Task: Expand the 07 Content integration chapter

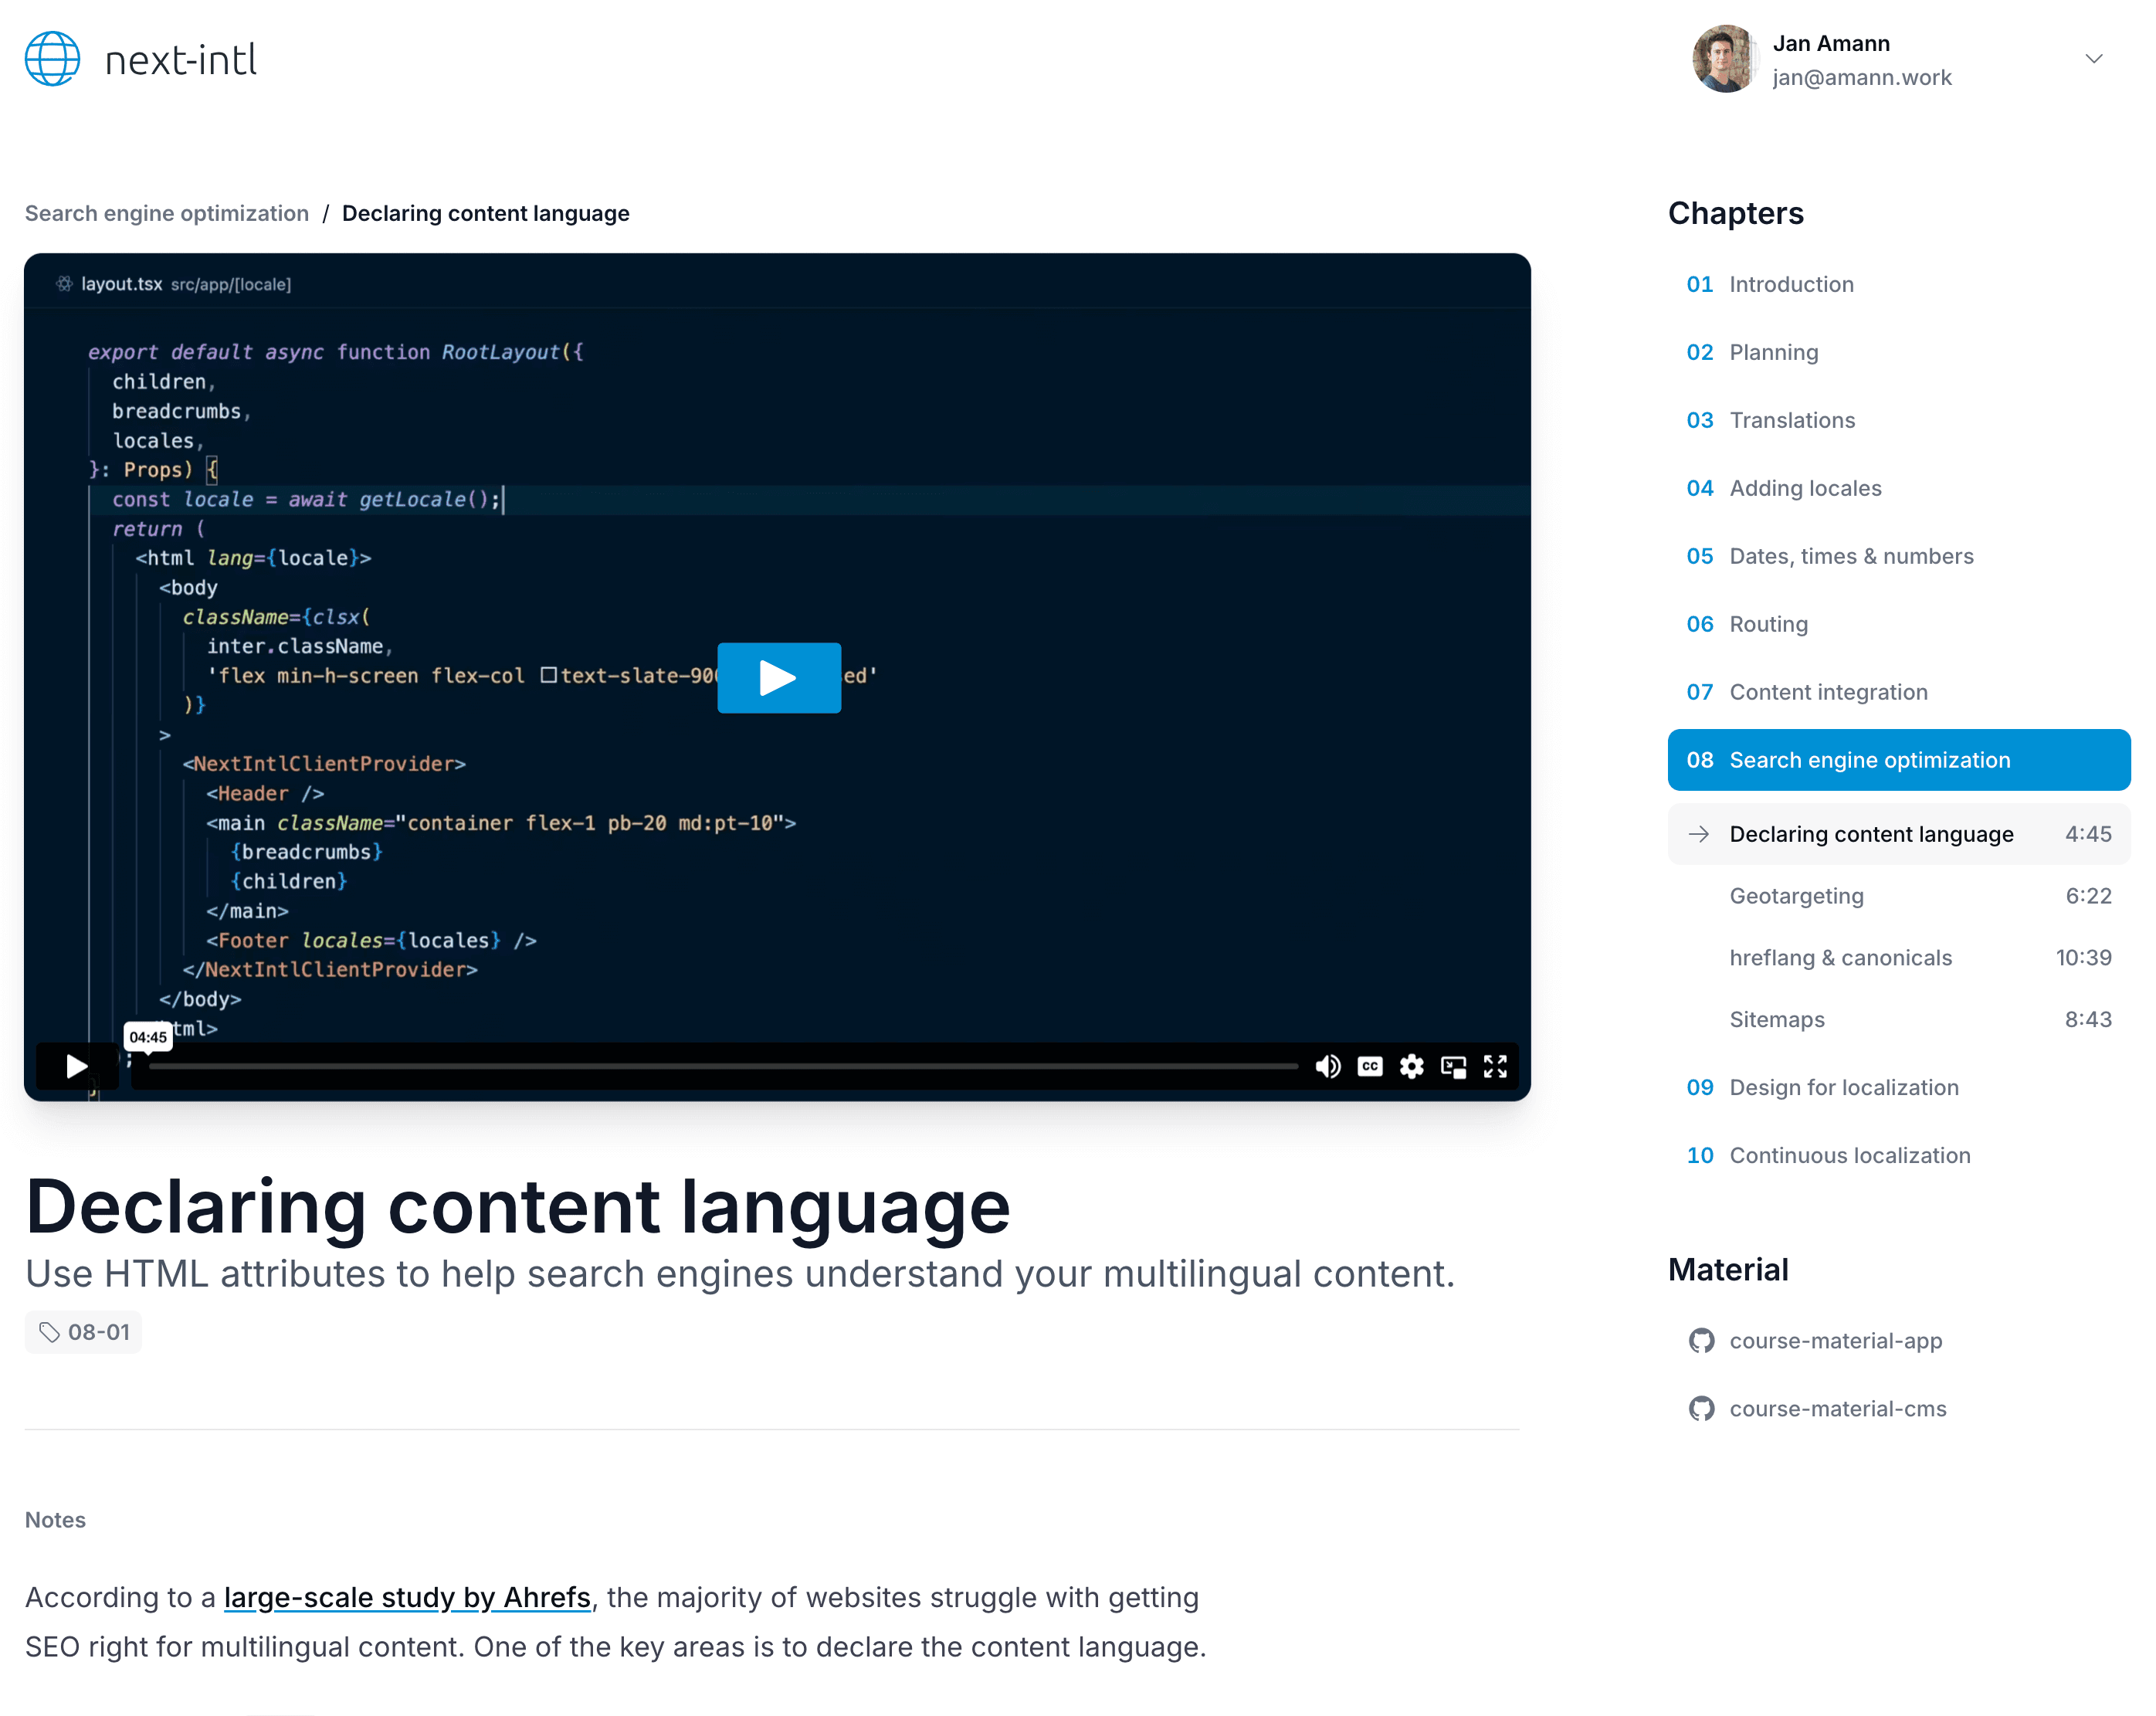Action: pyautogui.click(x=1827, y=692)
